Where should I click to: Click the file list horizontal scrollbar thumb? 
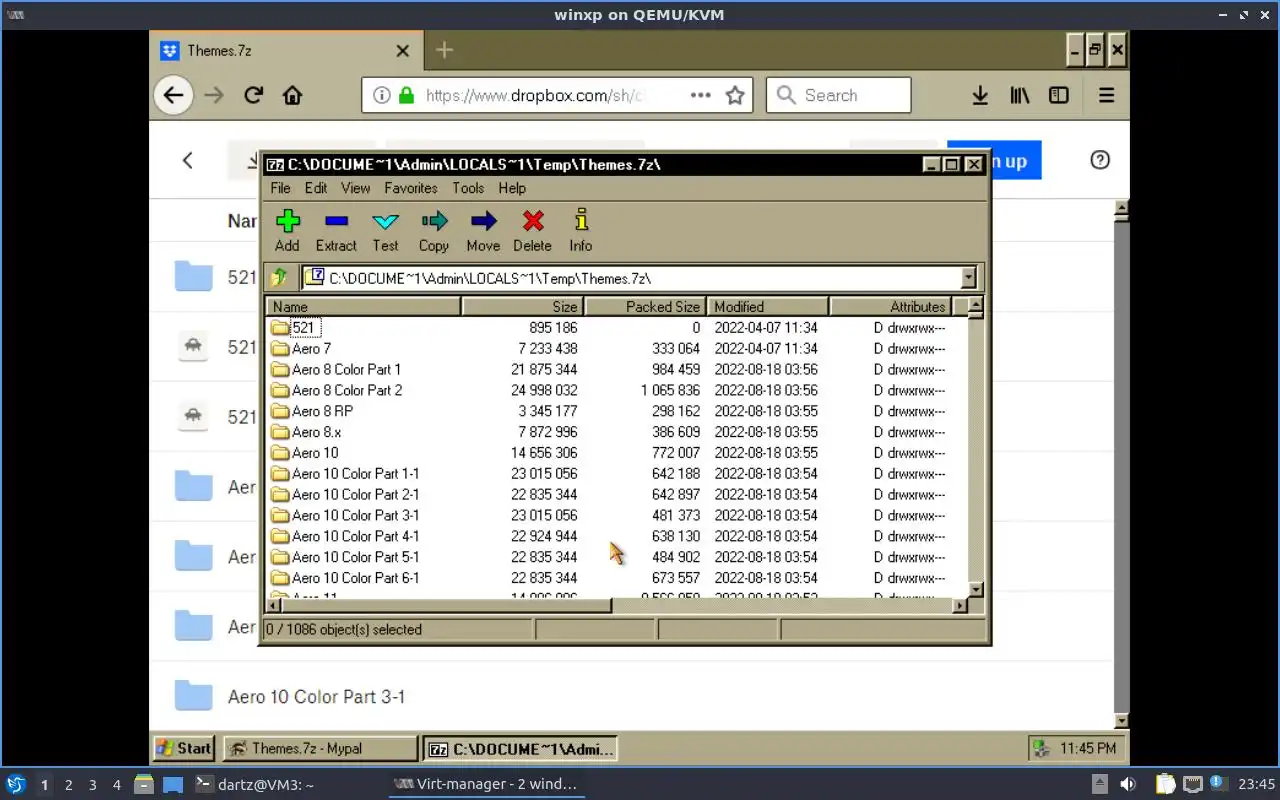point(446,605)
